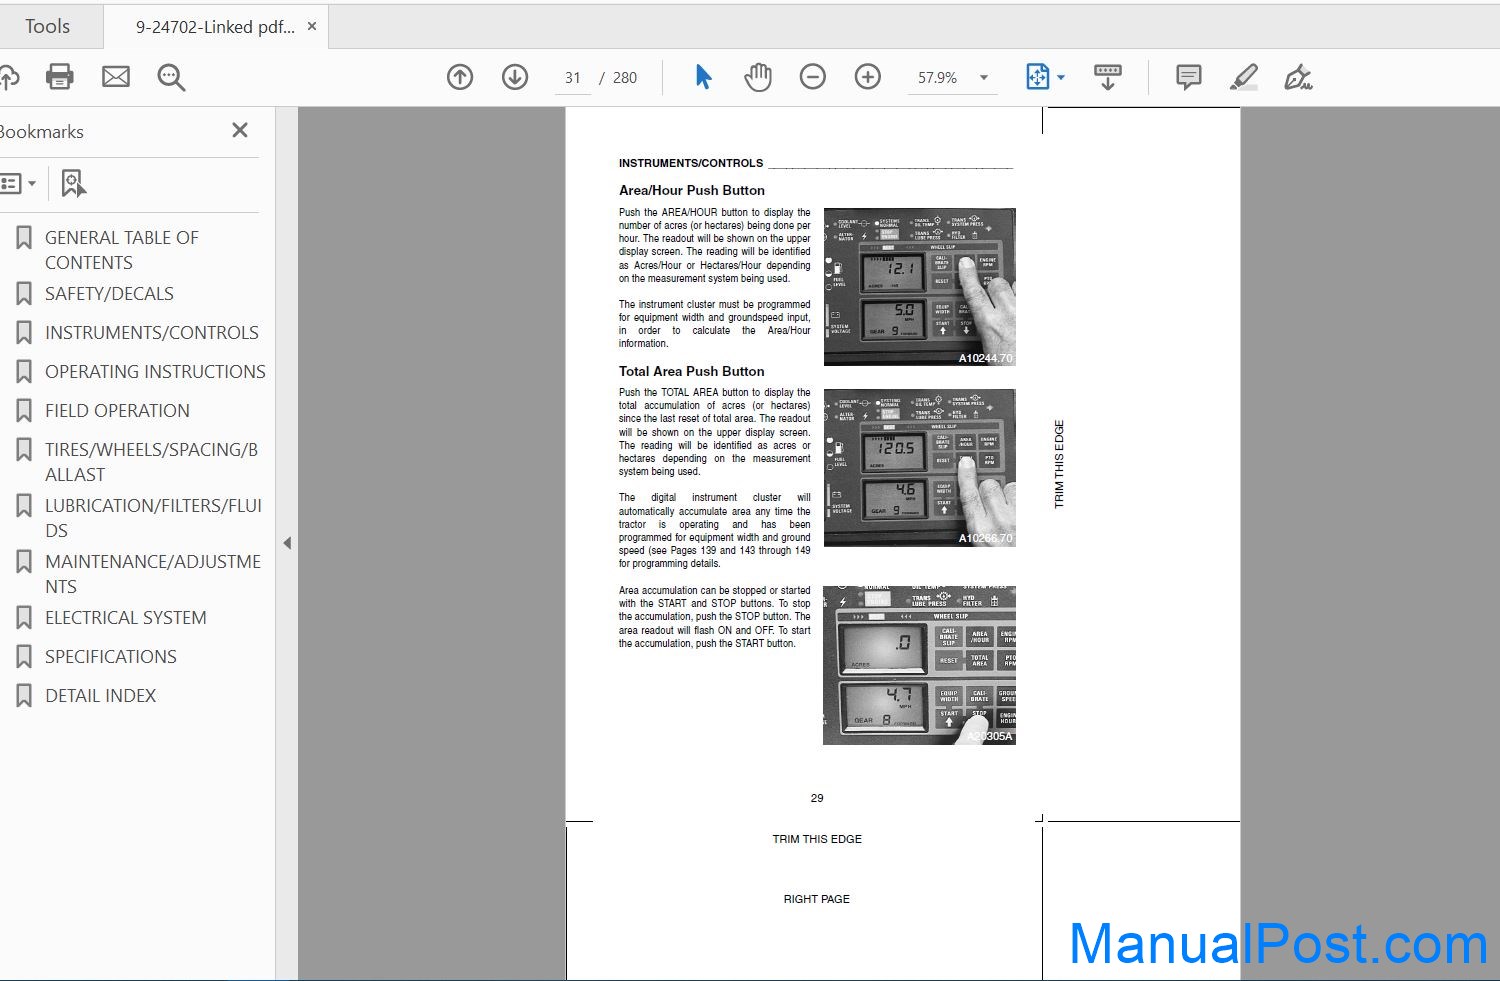Open the LUBRICATION/FILTERS/FLUIDS bookmark
The height and width of the screenshot is (981, 1500).
coord(153,518)
